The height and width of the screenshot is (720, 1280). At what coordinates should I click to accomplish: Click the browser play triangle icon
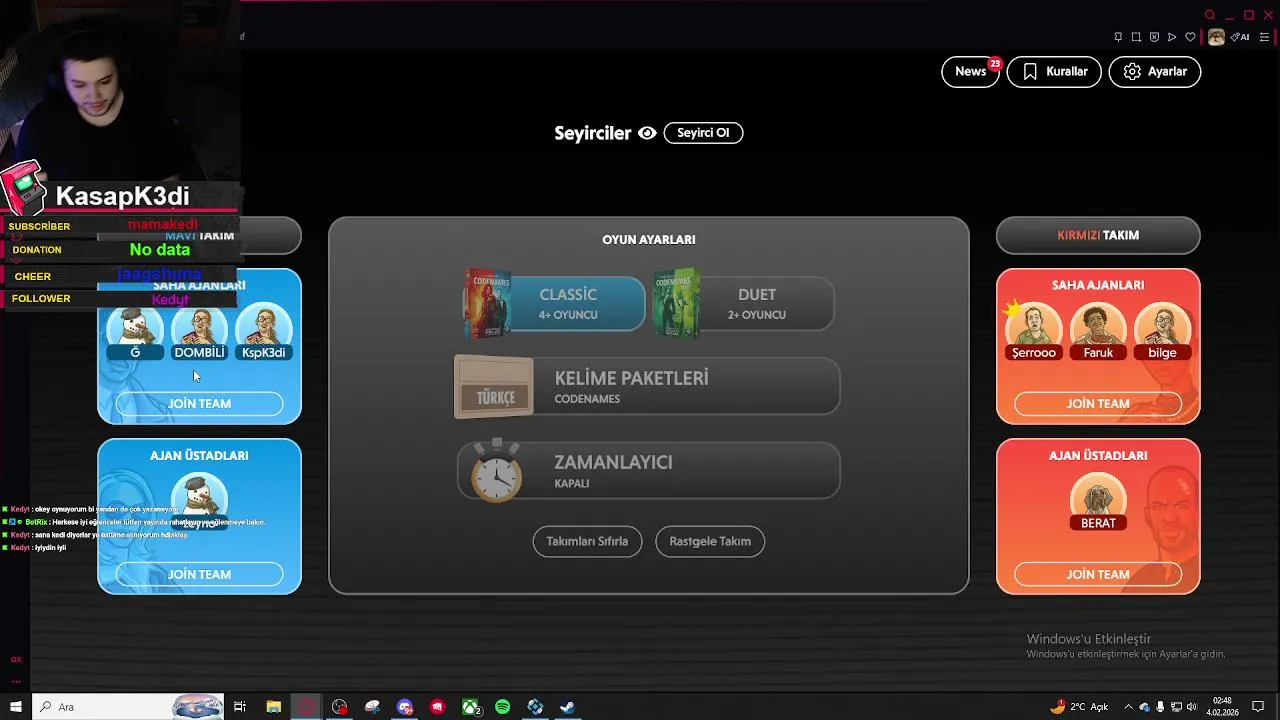point(1172,37)
